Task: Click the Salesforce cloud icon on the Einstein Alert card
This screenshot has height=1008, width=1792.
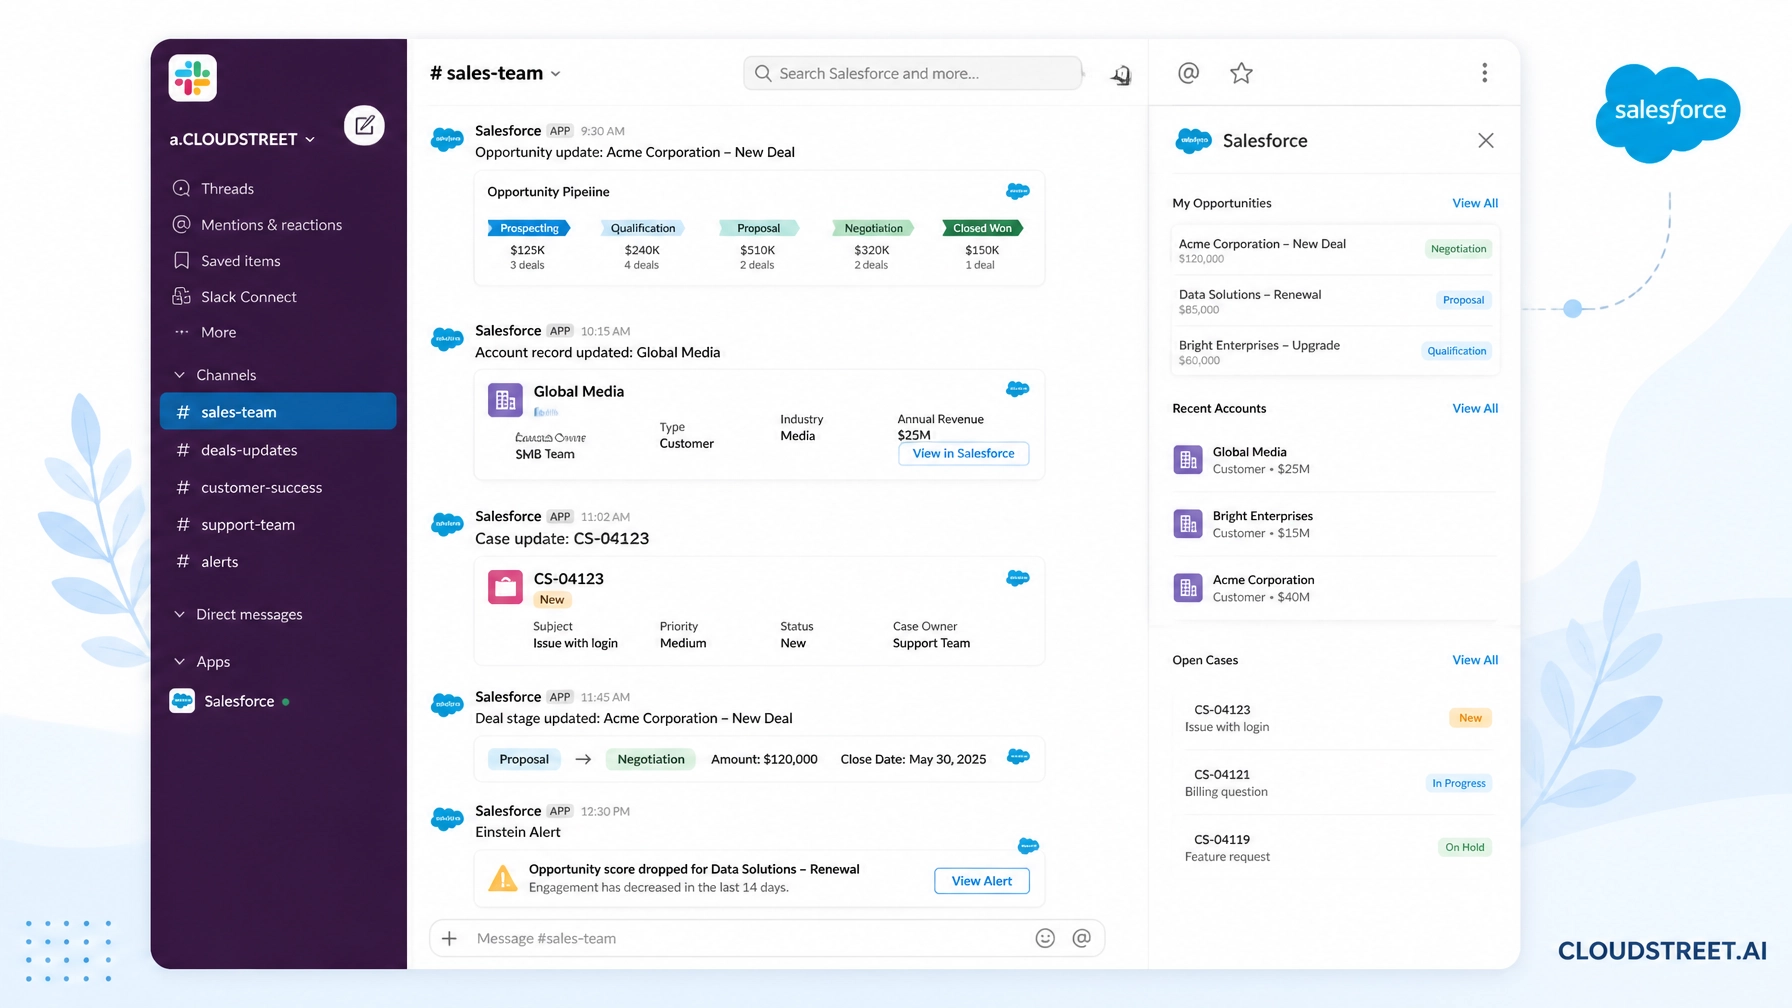Action: pos(1028,846)
